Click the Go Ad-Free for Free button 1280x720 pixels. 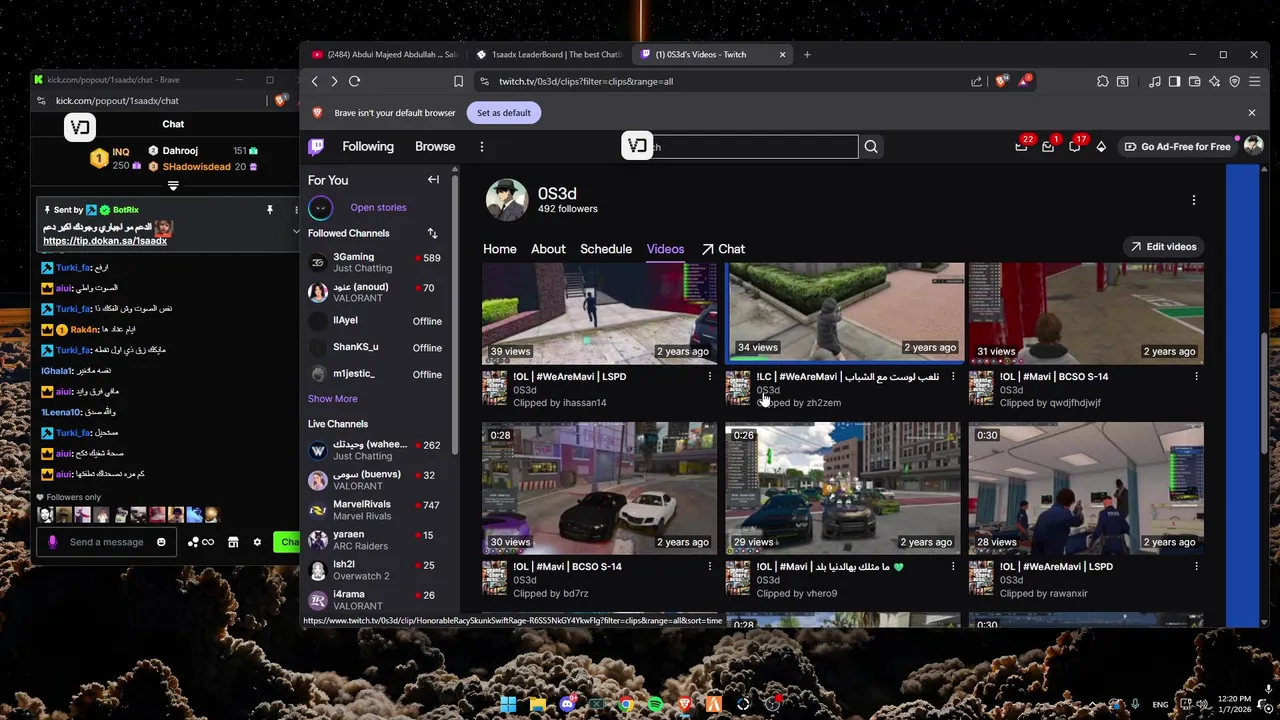click(1177, 147)
